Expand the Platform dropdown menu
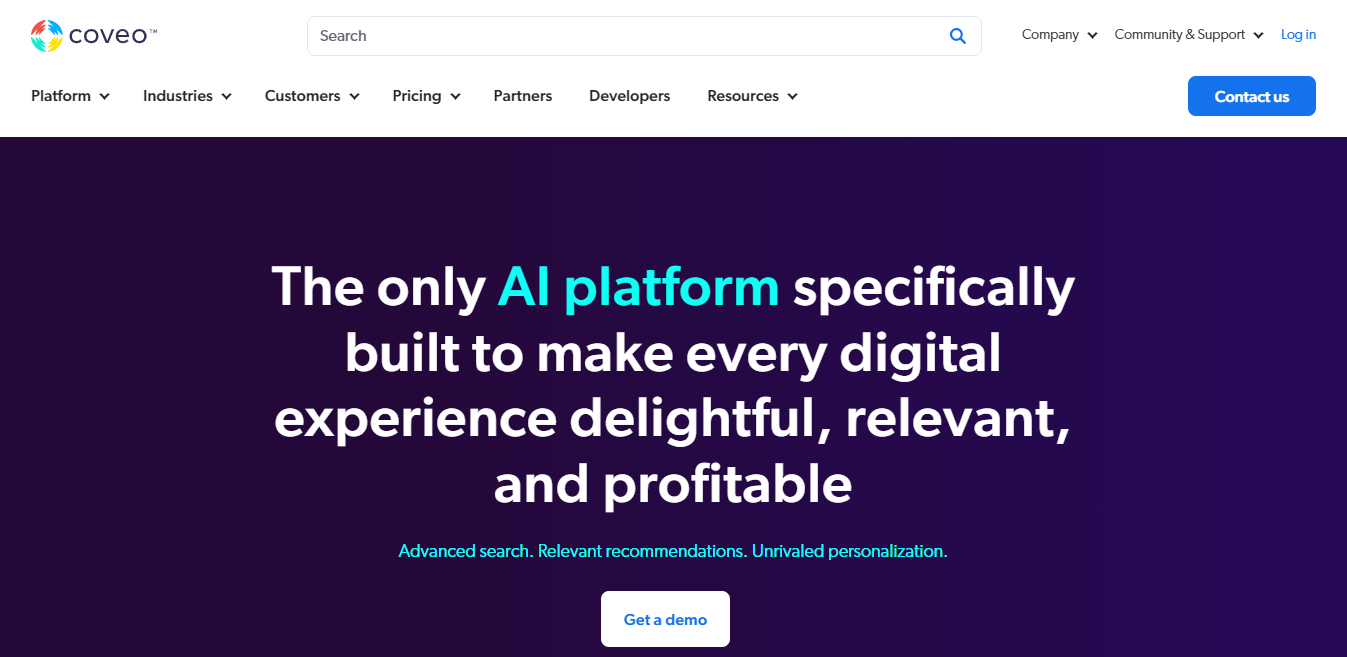The height and width of the screenshot is (657, 1347). (61, 96)
